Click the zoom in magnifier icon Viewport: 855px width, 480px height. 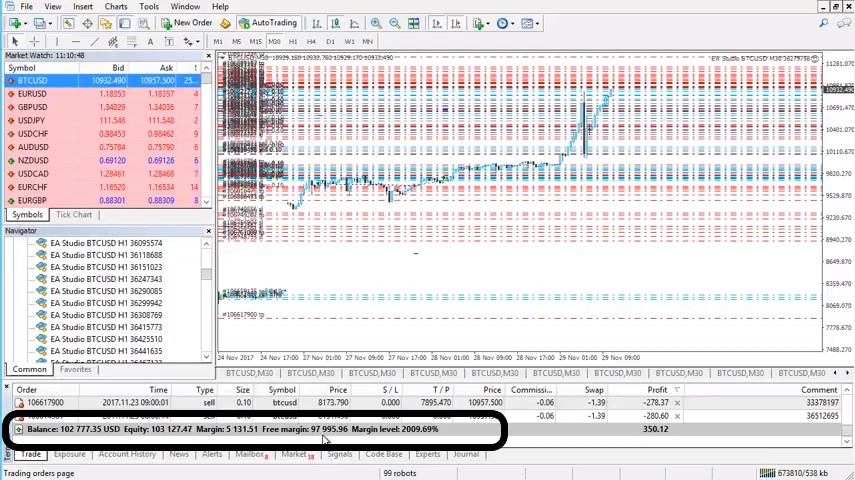pos(376,23)
